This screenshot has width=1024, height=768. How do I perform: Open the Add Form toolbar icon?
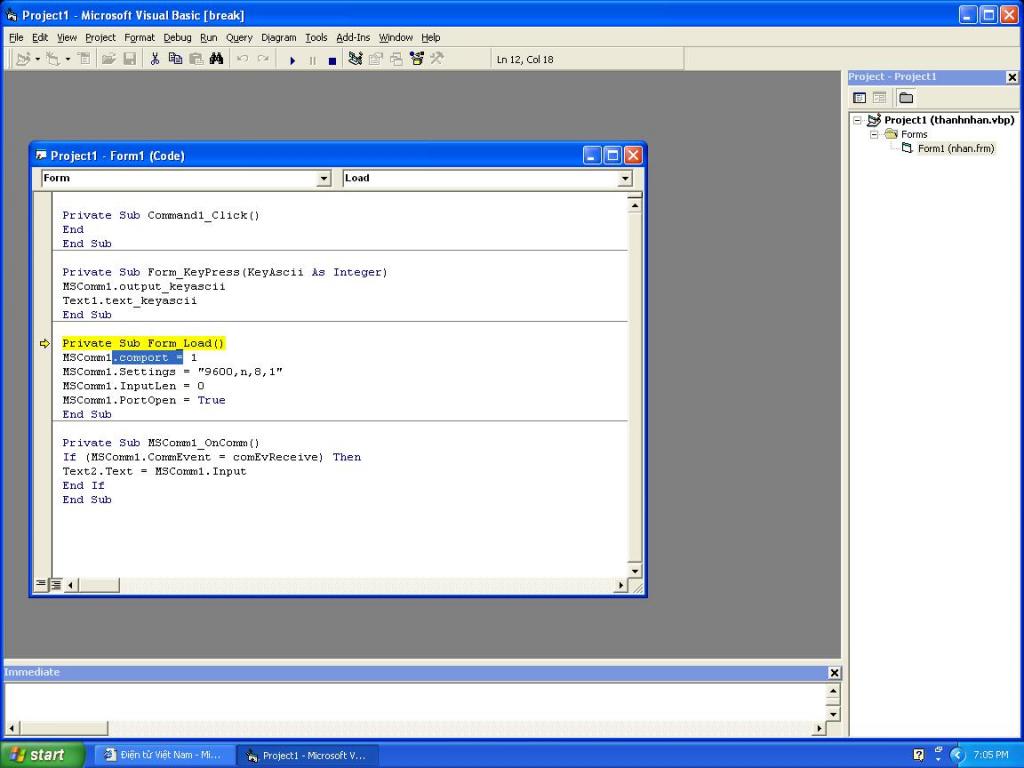point(53,59)
